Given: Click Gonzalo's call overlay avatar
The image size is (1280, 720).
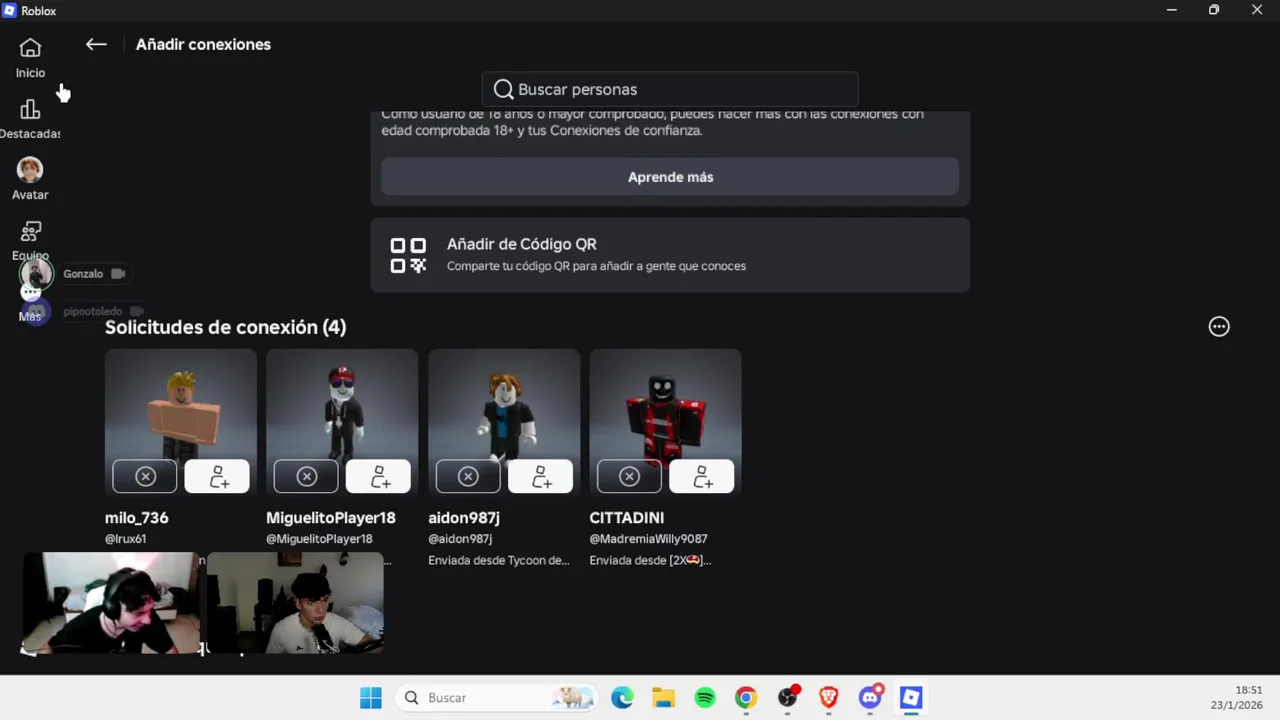Looking at the screenshot, I should click(x=36, y=274).
